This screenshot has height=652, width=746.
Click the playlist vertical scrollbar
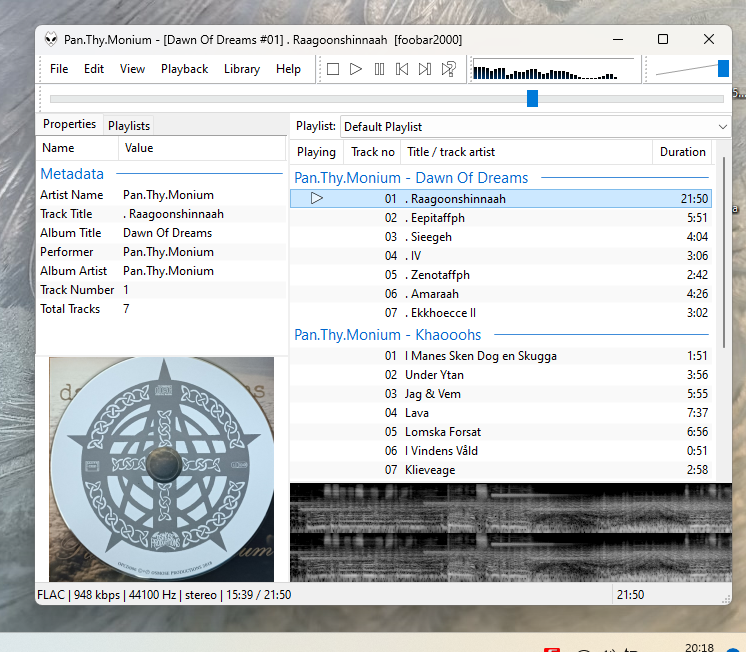click(724, 252)
